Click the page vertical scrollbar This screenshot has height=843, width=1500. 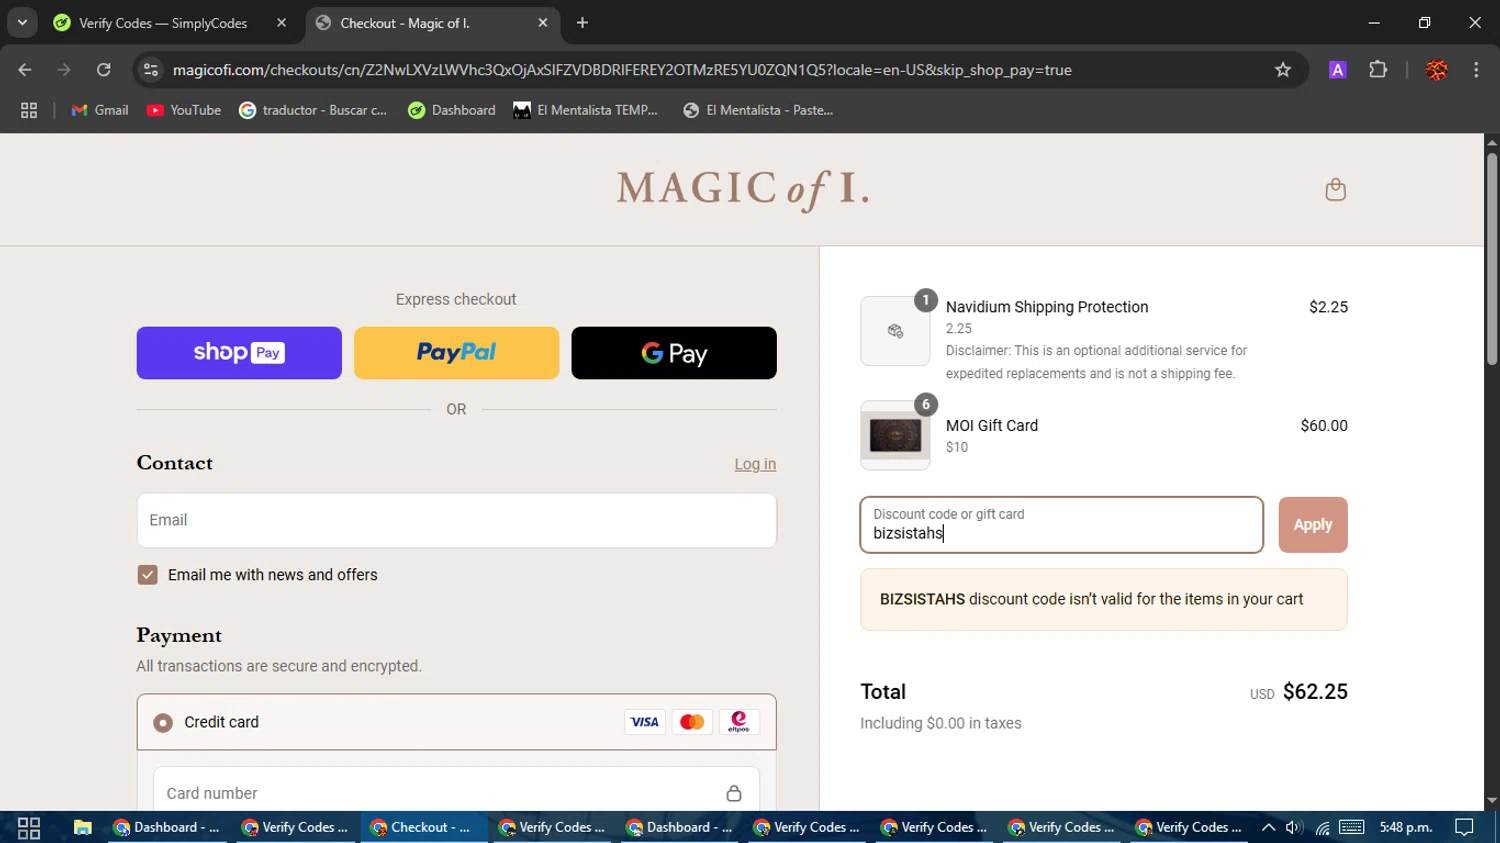click(x=1492, y=259)
